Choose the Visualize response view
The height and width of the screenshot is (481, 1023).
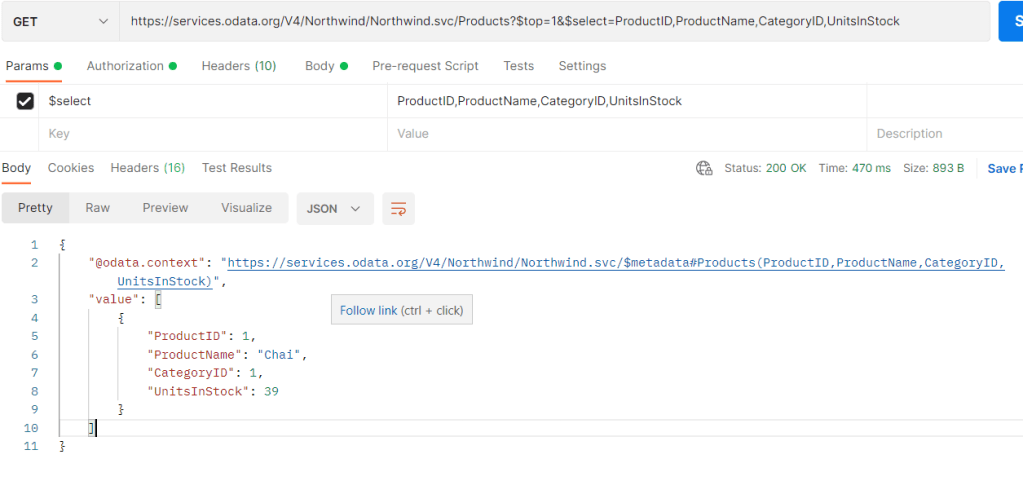coord(246,208)
